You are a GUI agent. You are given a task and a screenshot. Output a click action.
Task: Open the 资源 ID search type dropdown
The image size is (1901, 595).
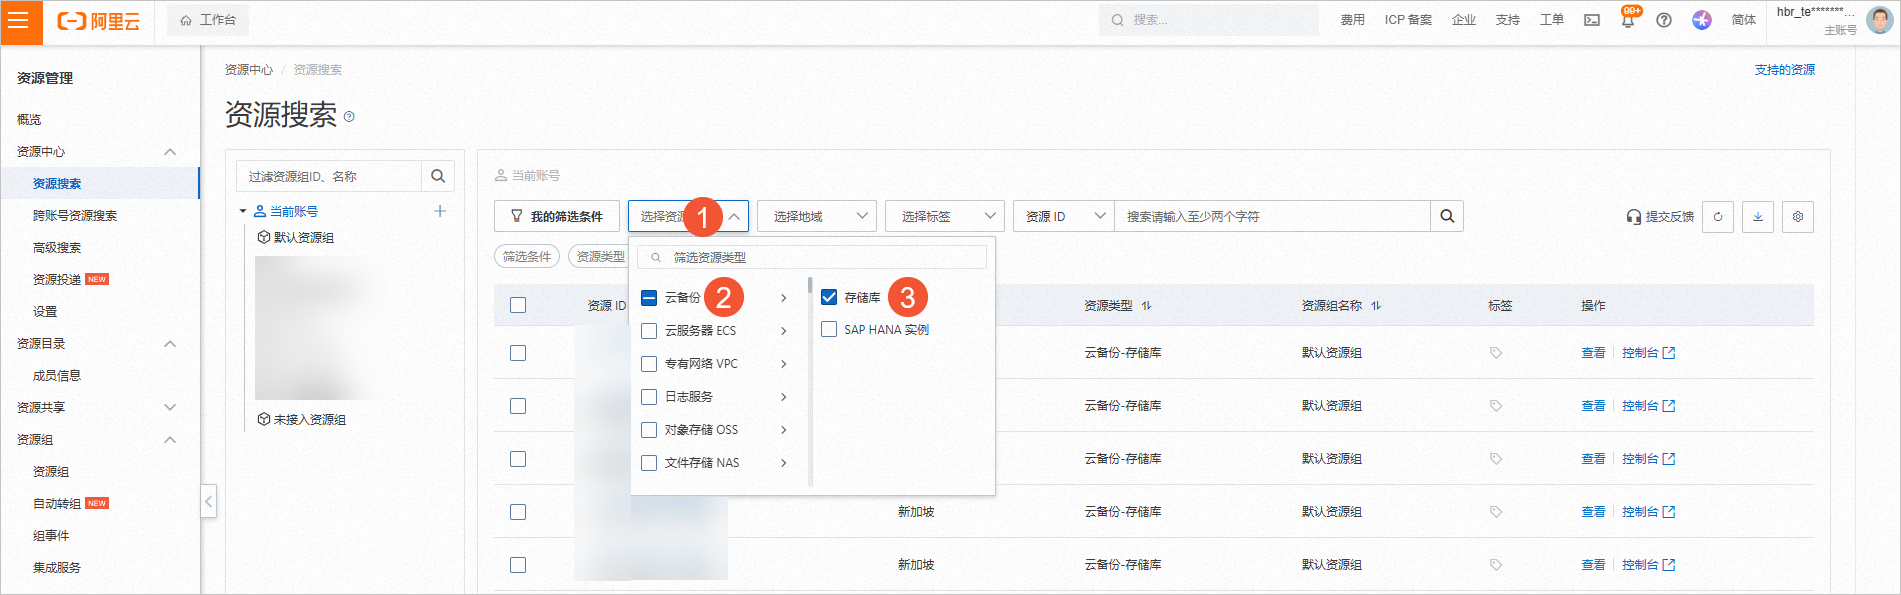tap(1064, 216)
